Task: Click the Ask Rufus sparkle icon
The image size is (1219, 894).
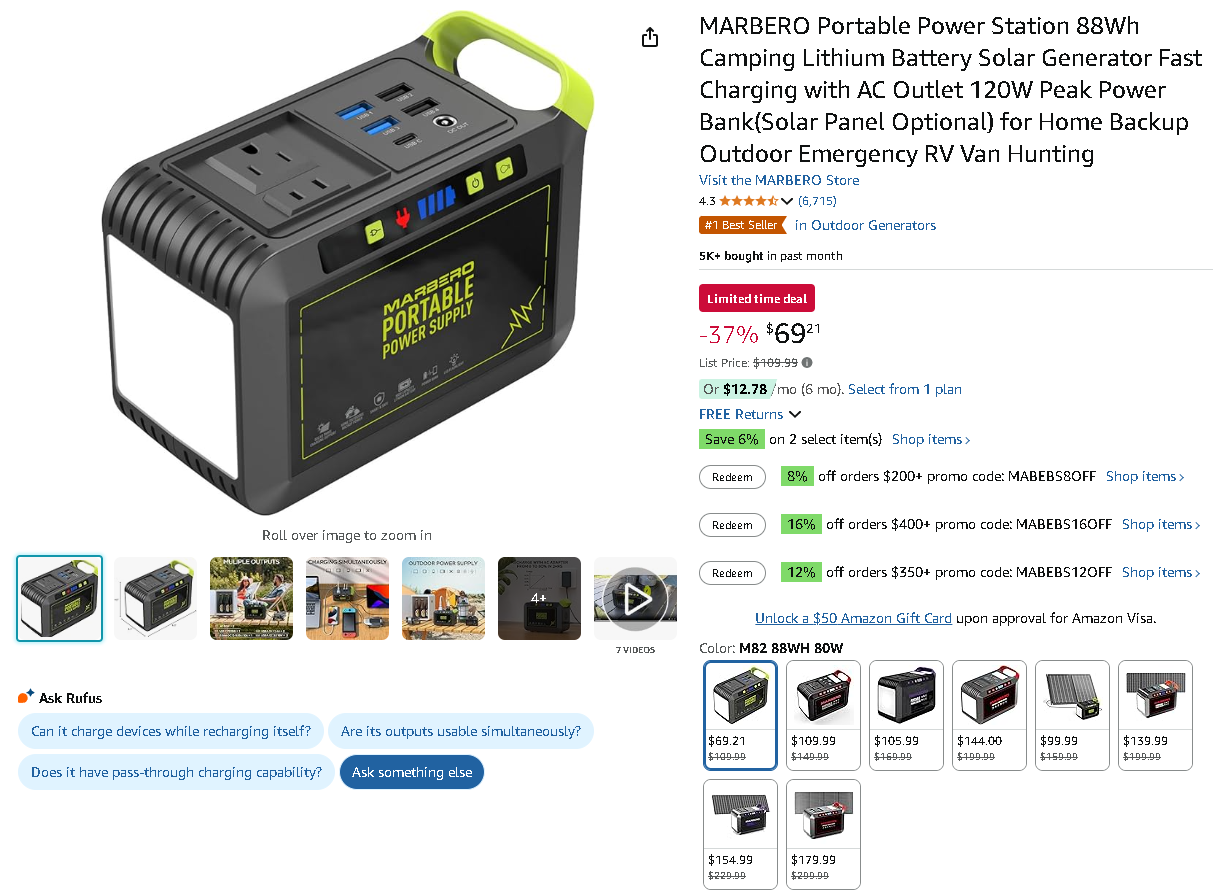Action: (x=26, y=697)
